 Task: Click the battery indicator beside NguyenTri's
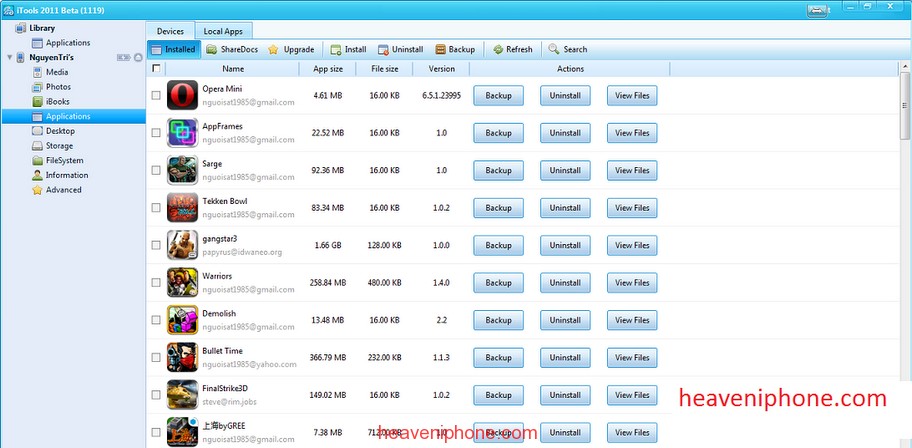[124, 58]
